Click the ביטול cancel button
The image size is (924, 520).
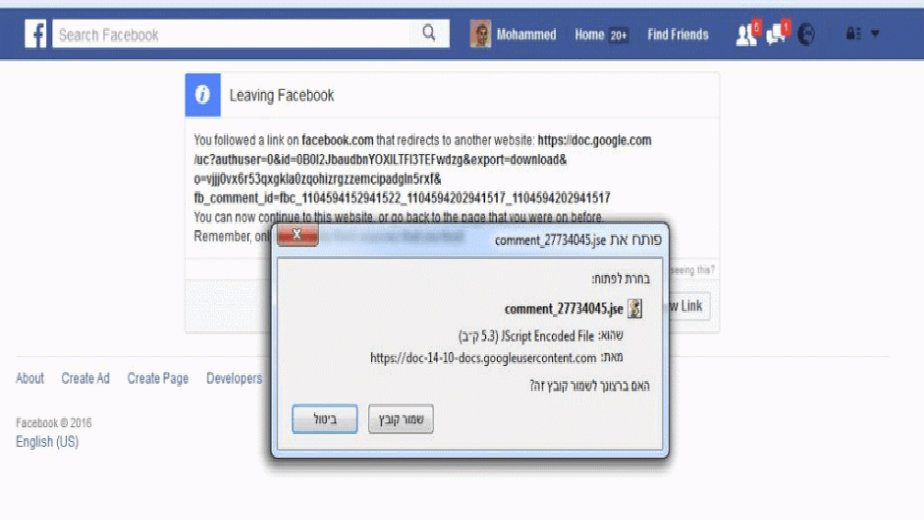325,419
